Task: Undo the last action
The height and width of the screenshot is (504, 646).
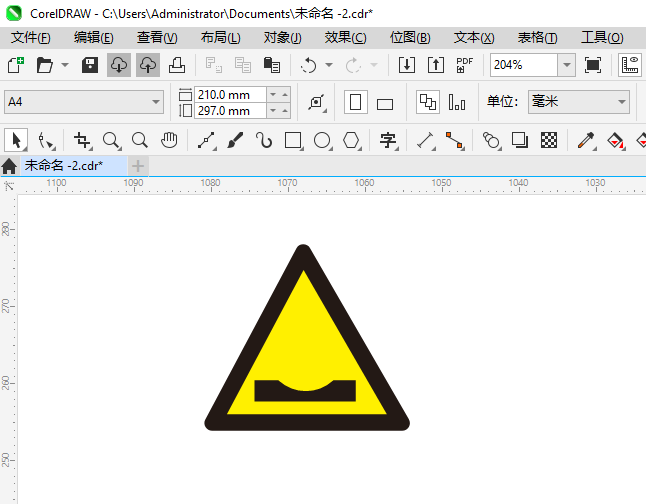Action: [x=309, y=65]
